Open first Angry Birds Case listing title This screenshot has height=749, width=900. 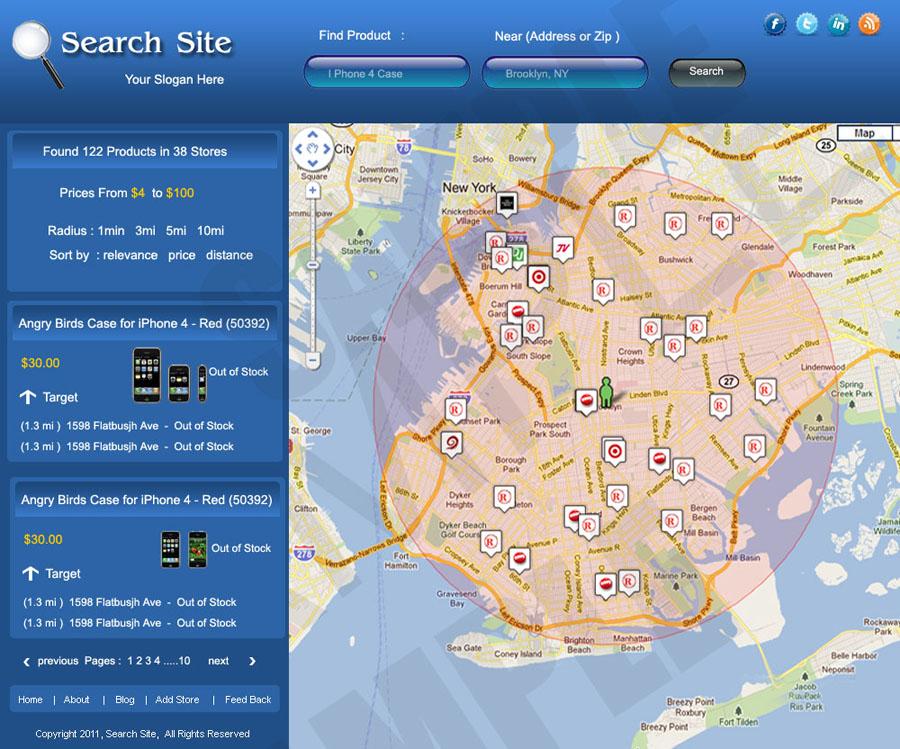[143, 324]
